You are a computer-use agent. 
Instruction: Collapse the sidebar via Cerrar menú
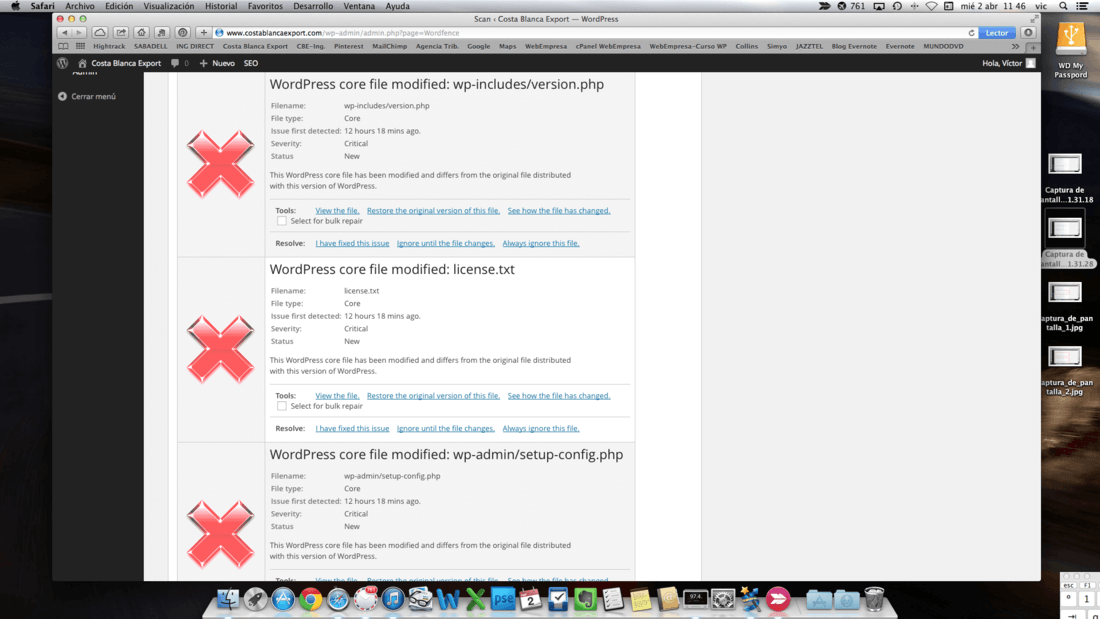[87, 96]
